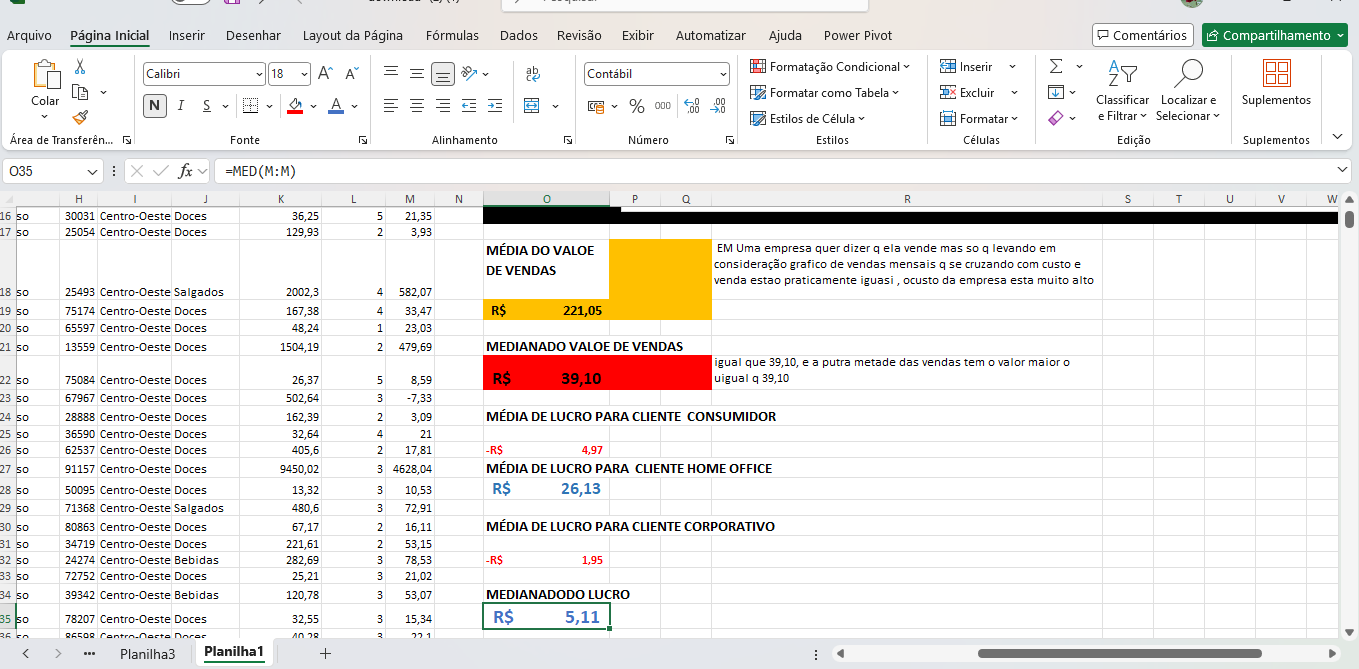Toggle italic I formatting
The height and width of the screenshot is (669, 1359).
(x=181, y=105)
